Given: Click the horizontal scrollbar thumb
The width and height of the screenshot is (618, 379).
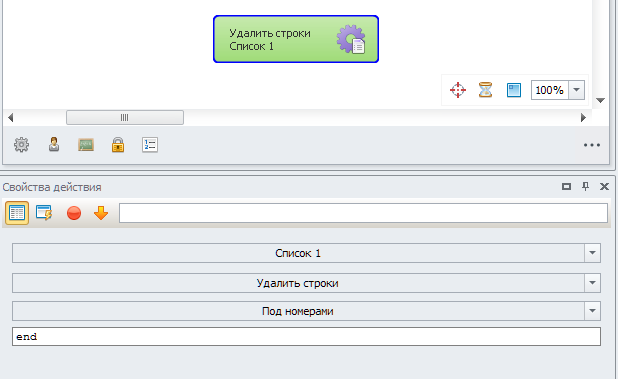Looking at the screenshot, I should click(x=125, y=117).
